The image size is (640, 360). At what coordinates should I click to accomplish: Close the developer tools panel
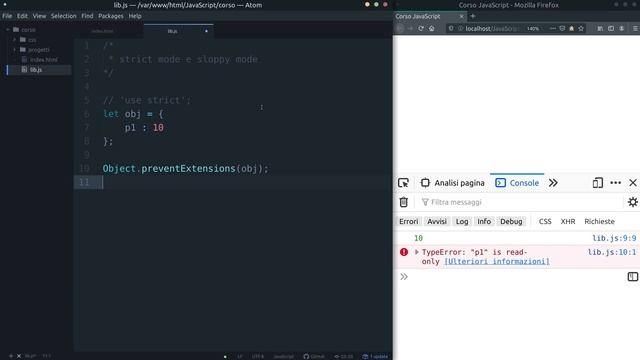pos(633,183)
